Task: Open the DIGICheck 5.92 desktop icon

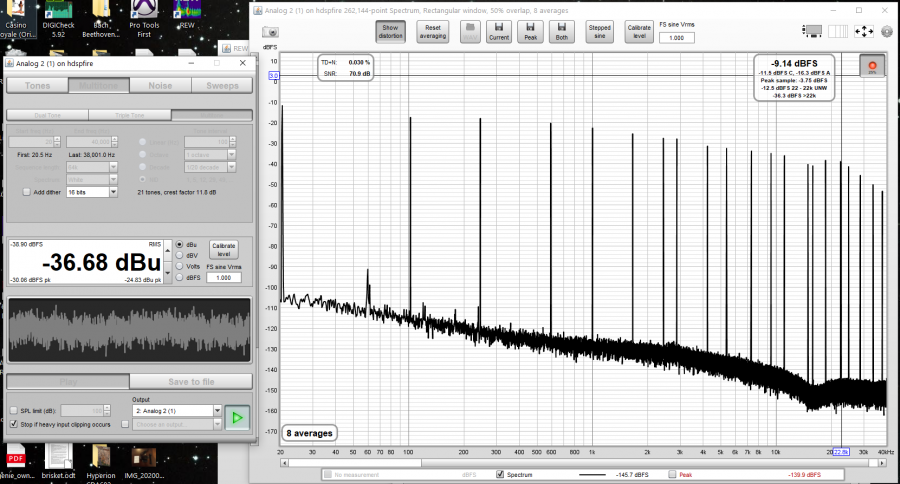Action: point(59,19)
